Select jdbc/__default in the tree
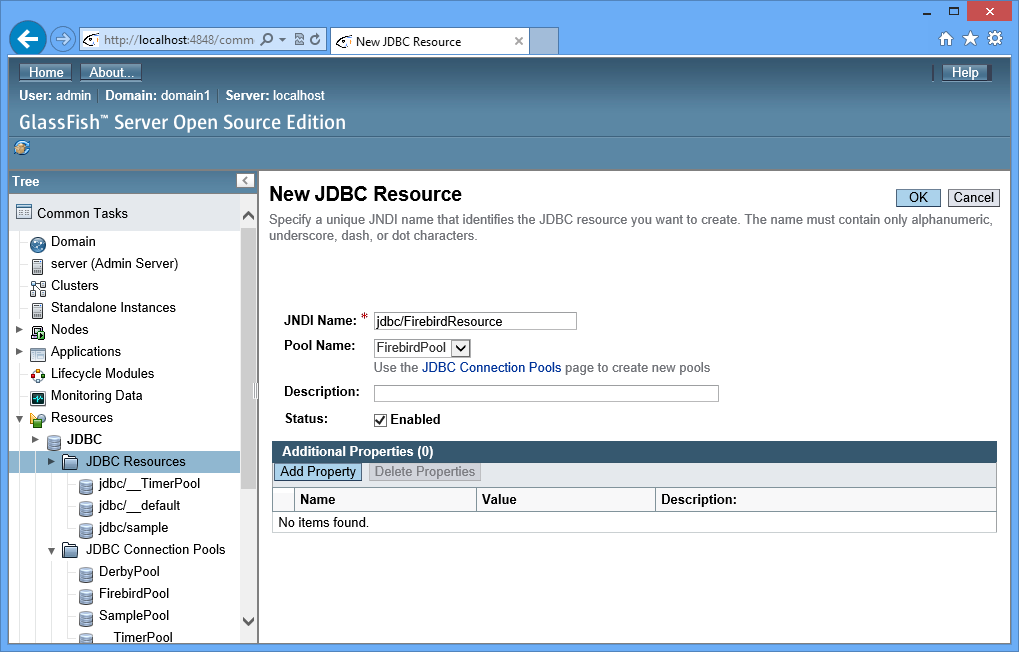This screenshot has height=652, width=1019. [139, 506]
